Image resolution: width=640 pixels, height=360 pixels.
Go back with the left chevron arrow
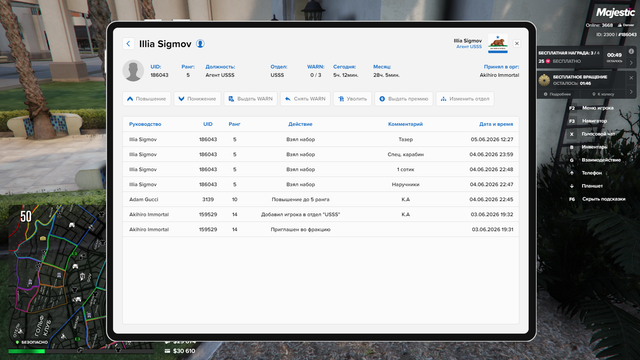128,44
